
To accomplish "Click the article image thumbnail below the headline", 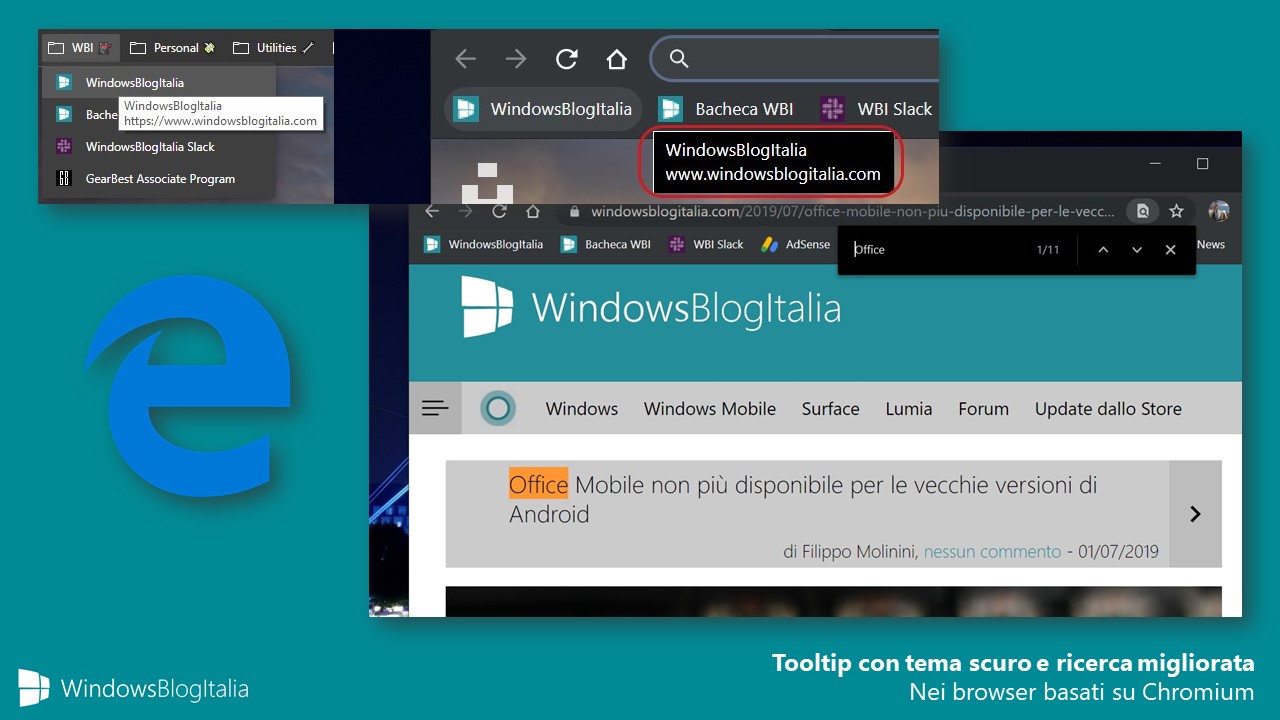I will (x=834, y=601).
